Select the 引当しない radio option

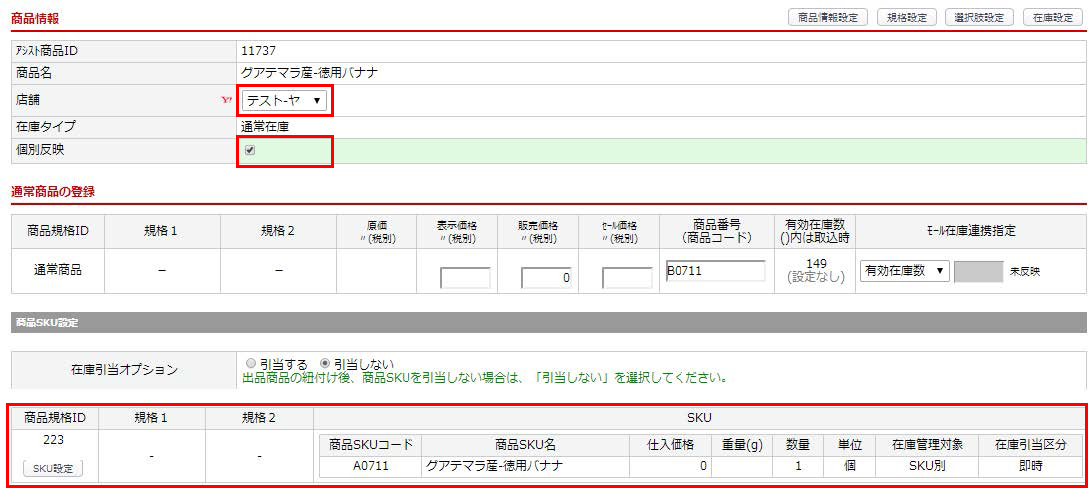(x=325, y=364)
